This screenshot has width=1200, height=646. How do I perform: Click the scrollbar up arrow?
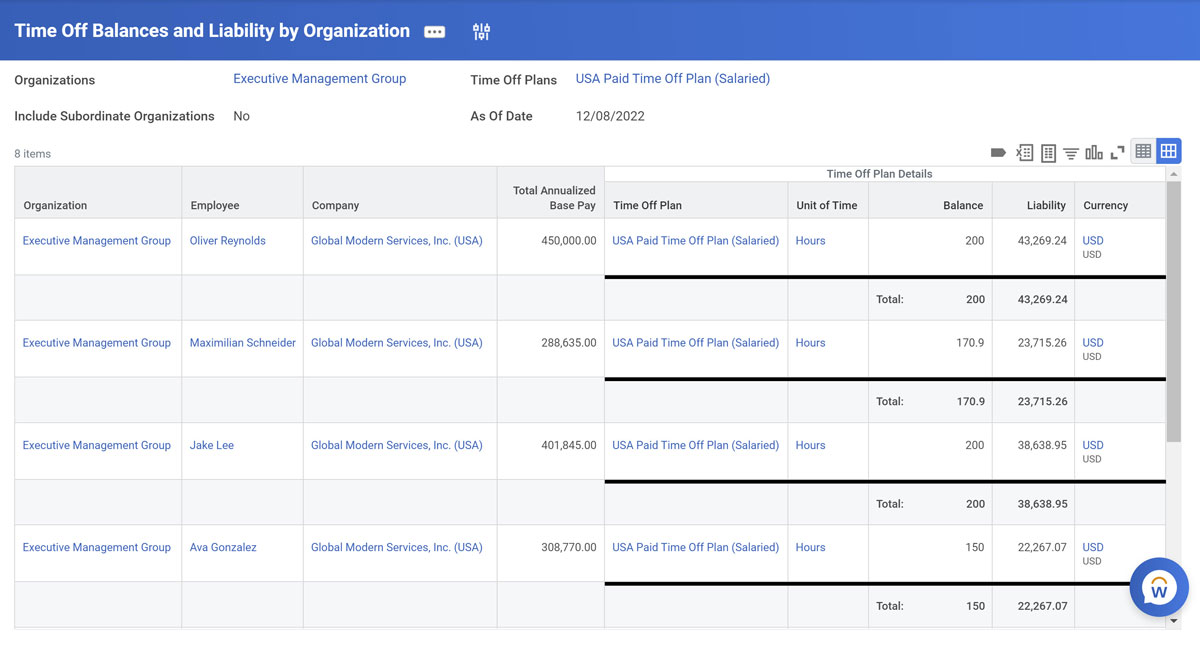coord(1174,174)
